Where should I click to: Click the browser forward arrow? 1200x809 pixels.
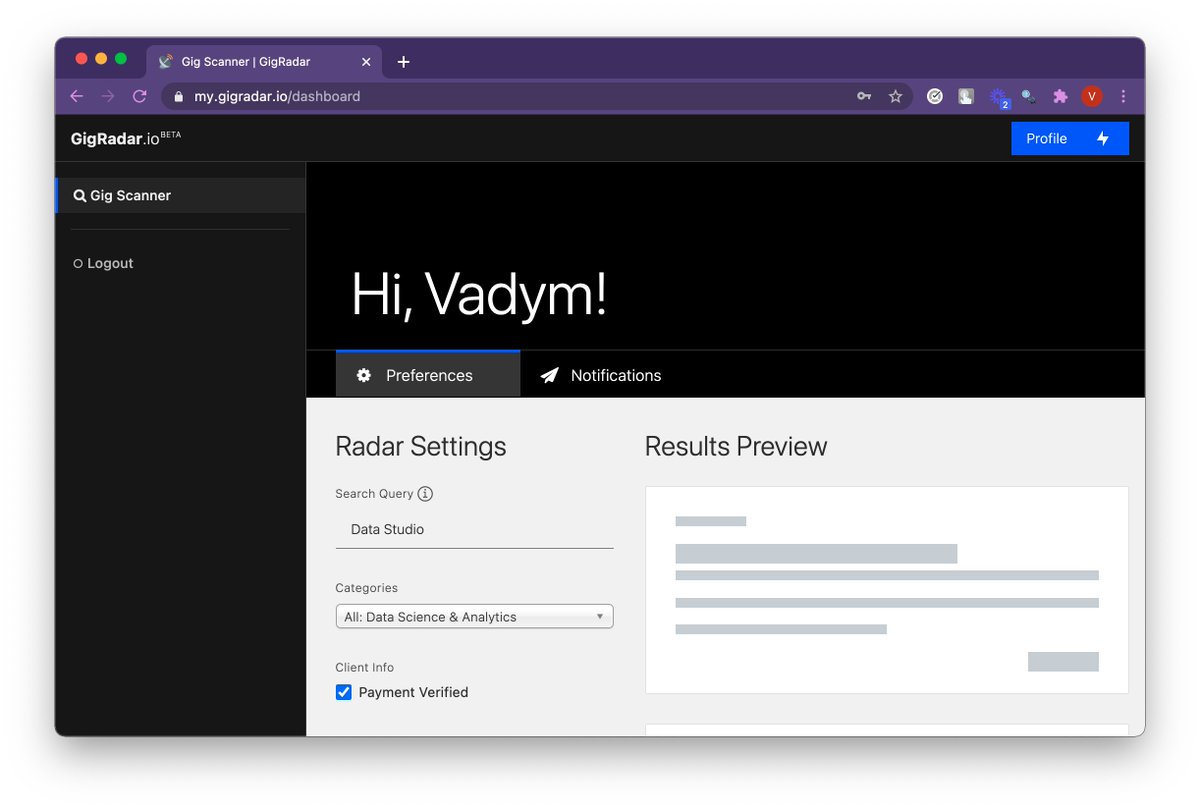(x=108, y=97)
